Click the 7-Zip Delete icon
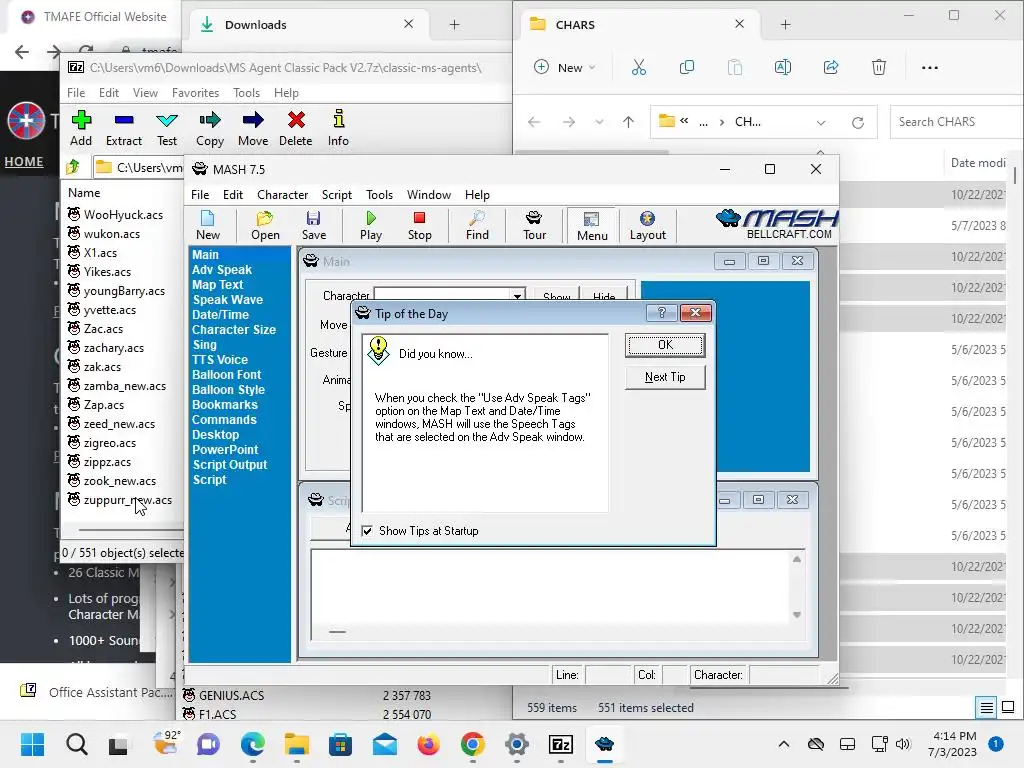The width and height of the screenshot is (1024, 768). tap(296, 128)
